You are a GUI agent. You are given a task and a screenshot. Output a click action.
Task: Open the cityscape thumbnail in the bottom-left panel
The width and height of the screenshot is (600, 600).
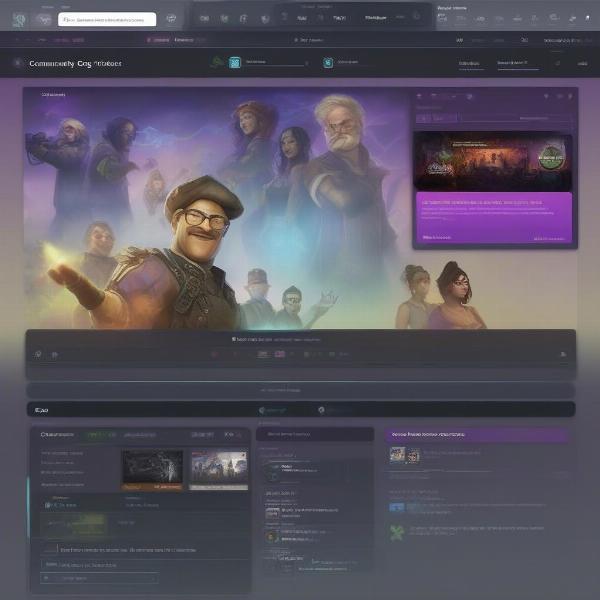(219, 470)
